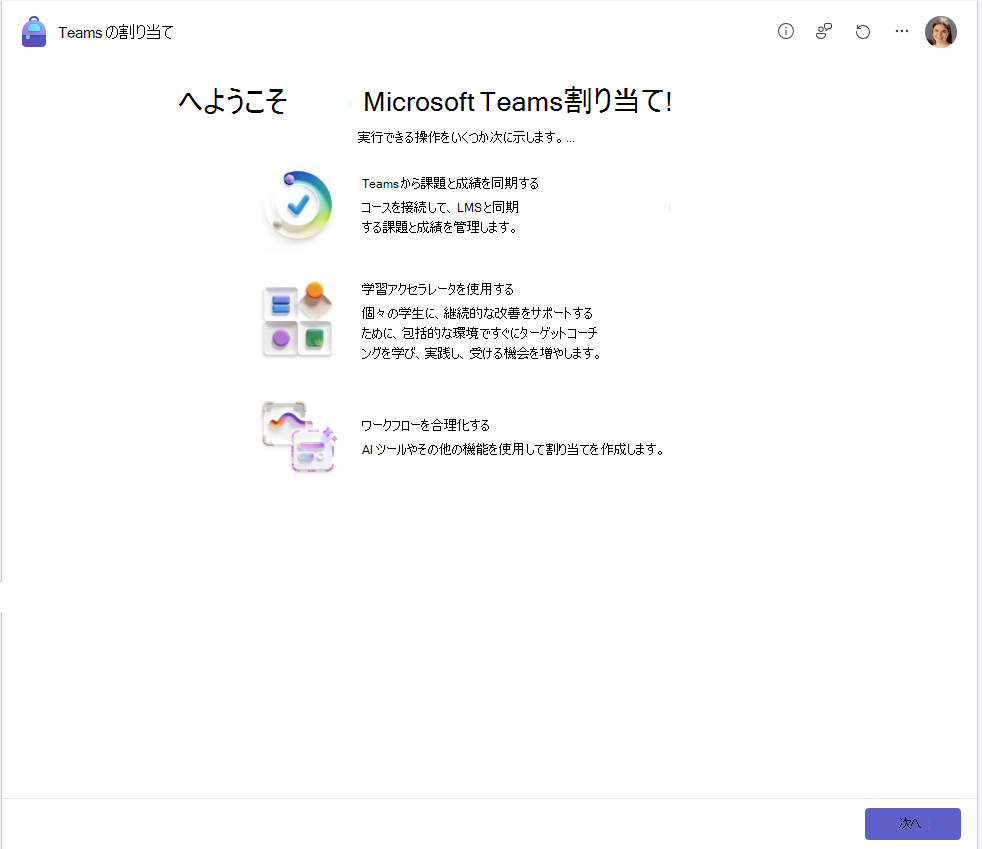Click heading 'ワークフローを合理化する'
Image resolution: width=982 pixels, height=849 pixels.
pos(425,426)
